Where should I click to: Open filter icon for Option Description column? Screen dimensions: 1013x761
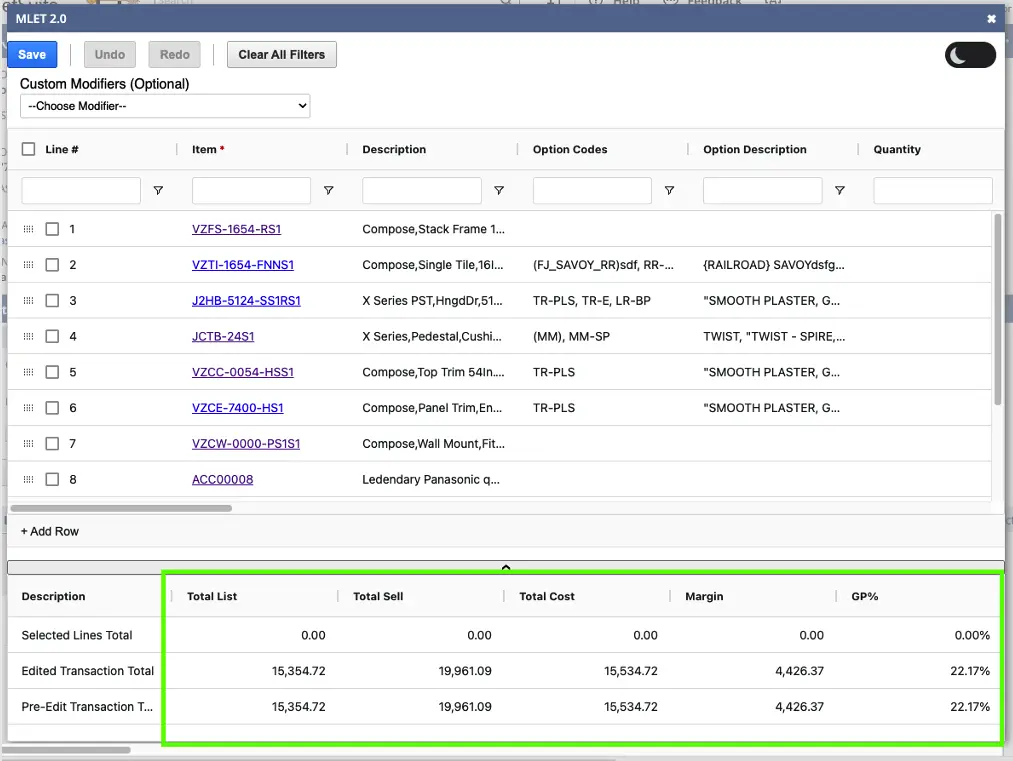[840, 191]
